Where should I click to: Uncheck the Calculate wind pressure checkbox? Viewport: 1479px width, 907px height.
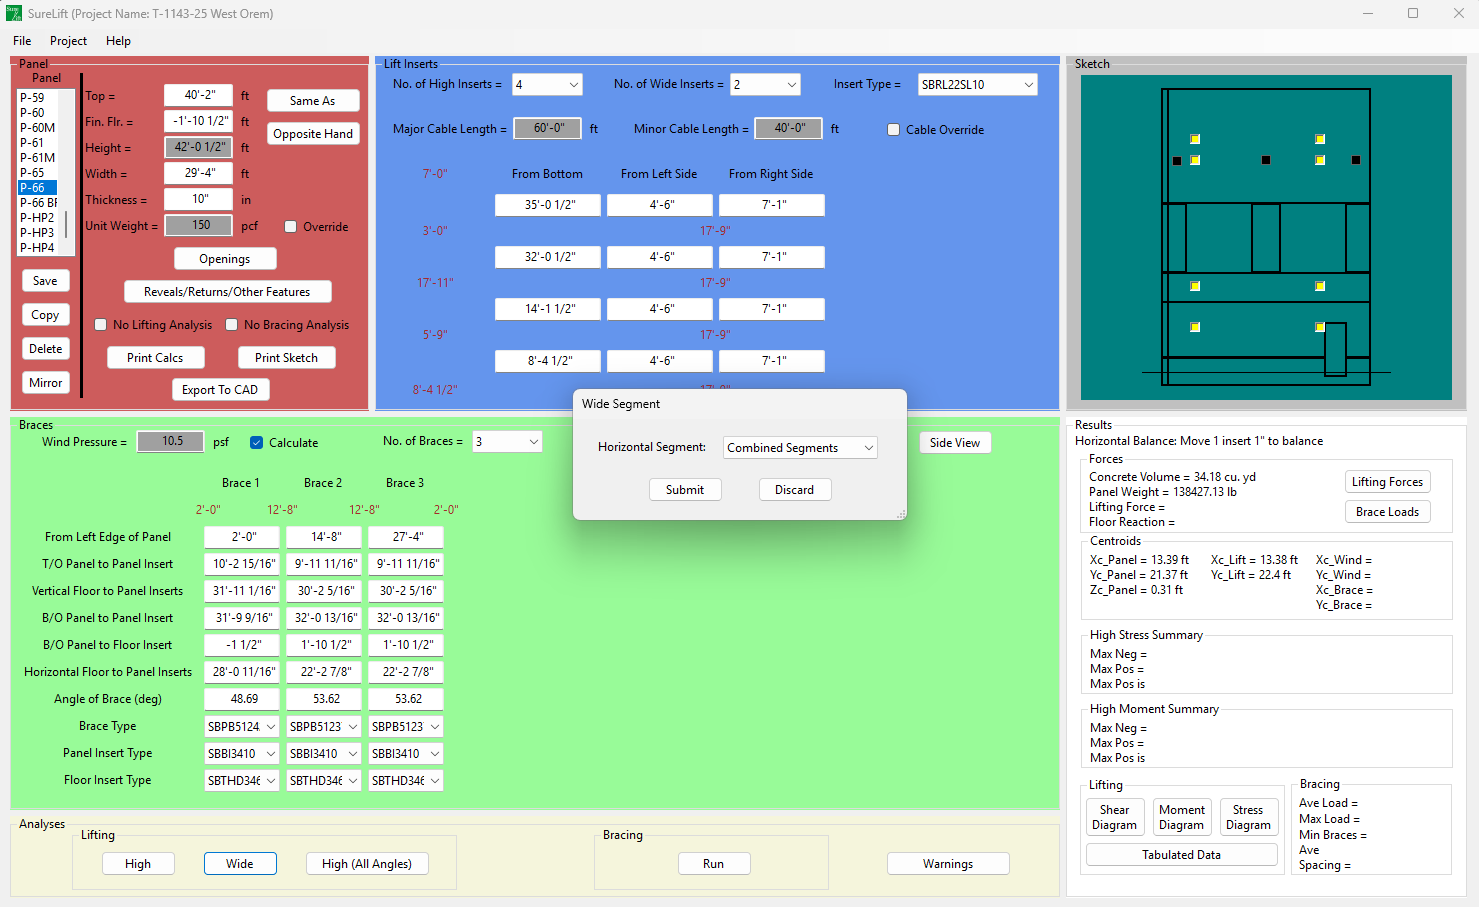point(257,443)
